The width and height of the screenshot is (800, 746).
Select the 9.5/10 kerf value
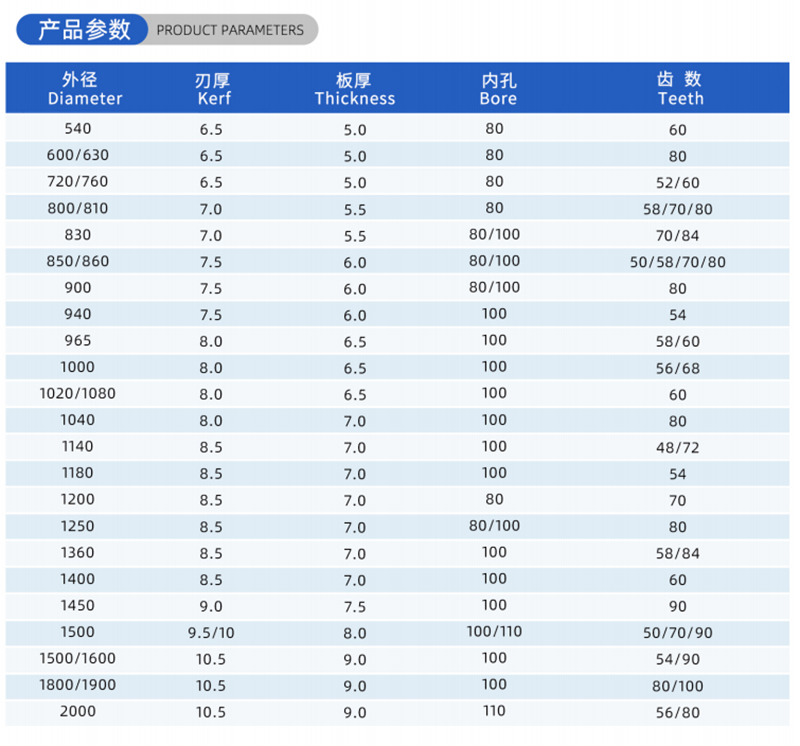click(x=210, y=633)
